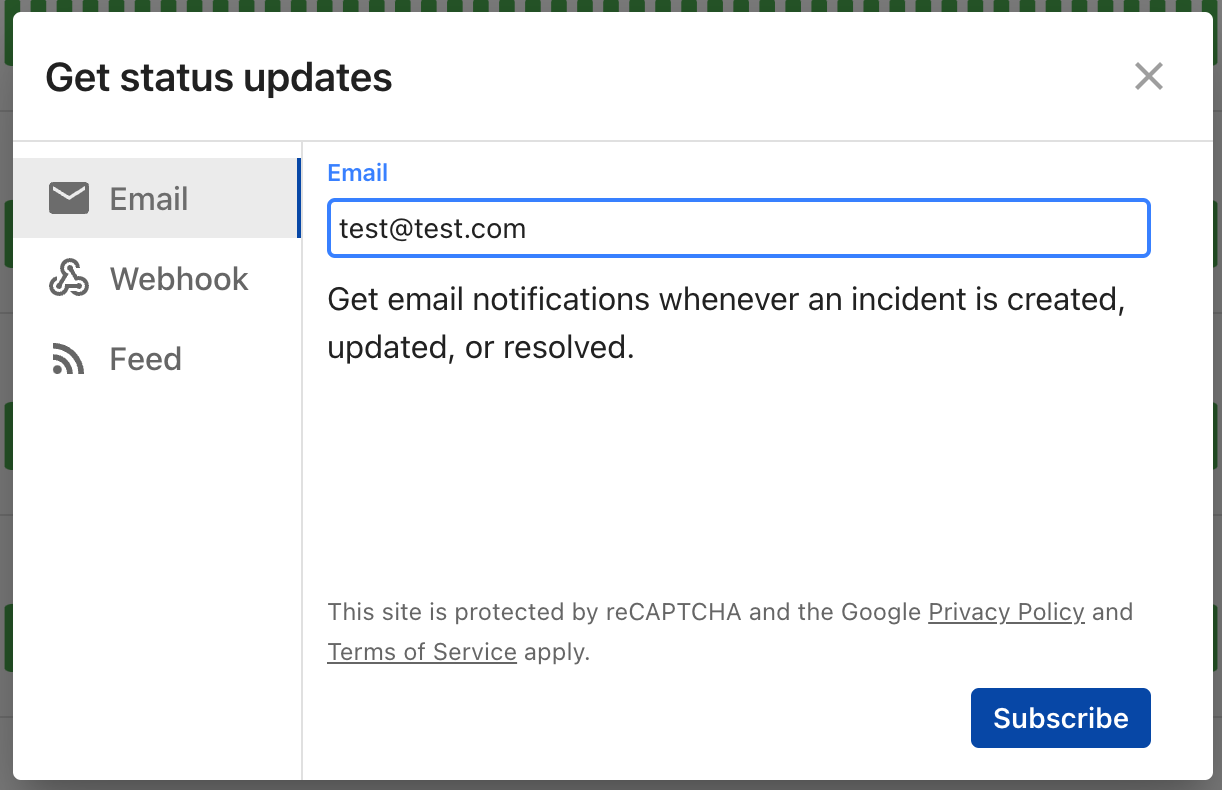Open the Google Privacy Policy link

click(1006, 612)
